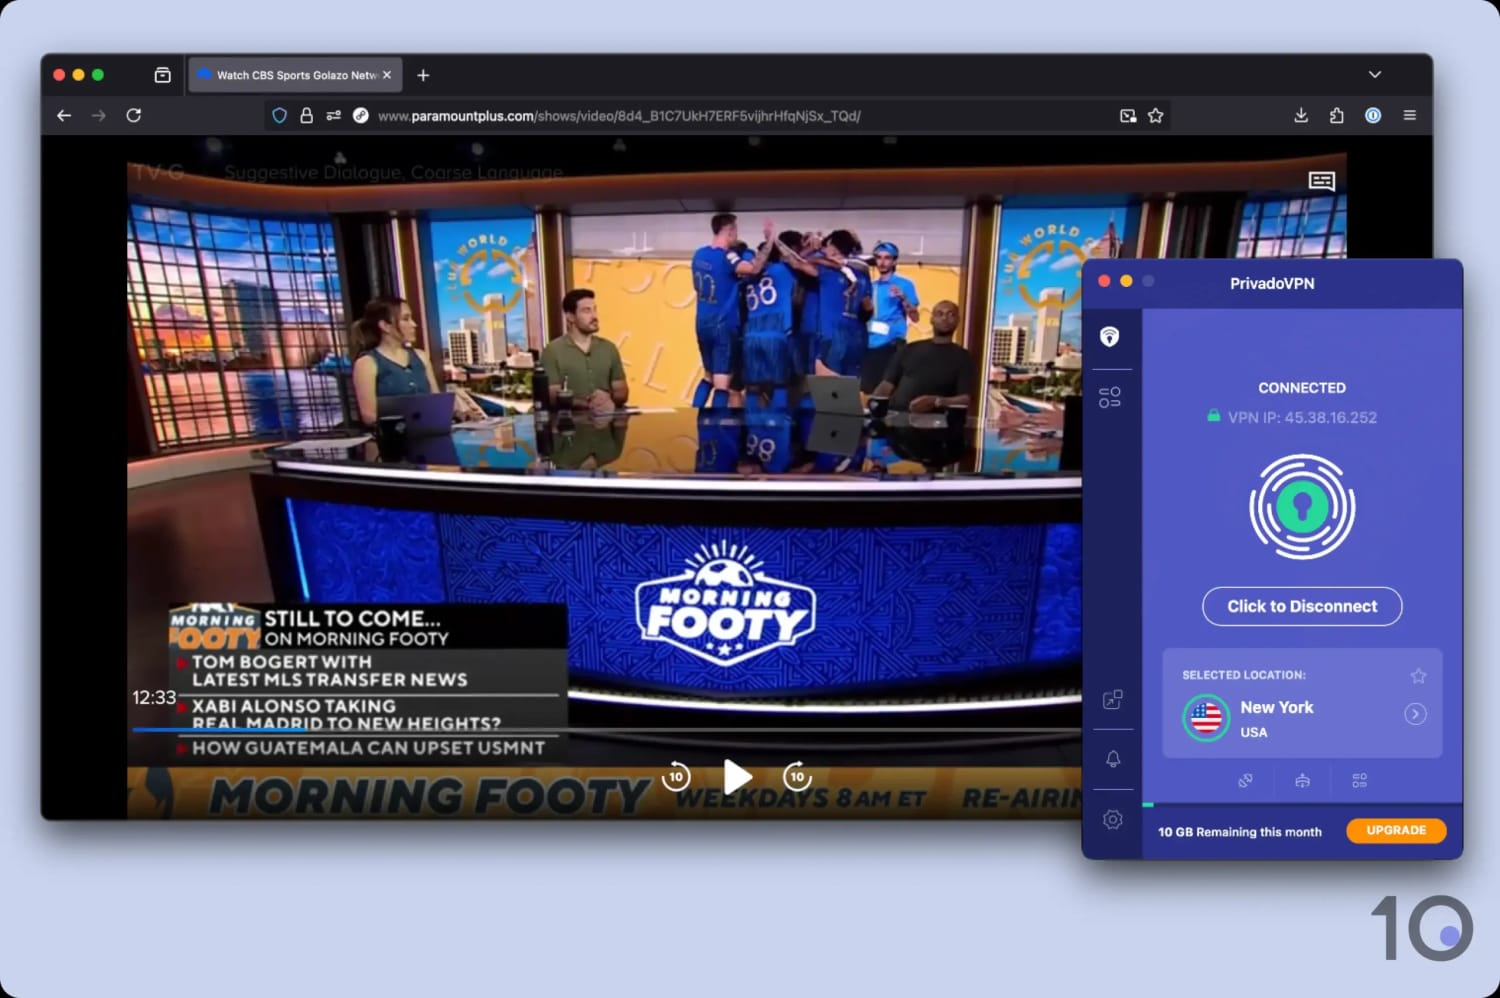The image size is (1500, 998).
Task: Show site security padlock info
Action: tap(307, 116)
